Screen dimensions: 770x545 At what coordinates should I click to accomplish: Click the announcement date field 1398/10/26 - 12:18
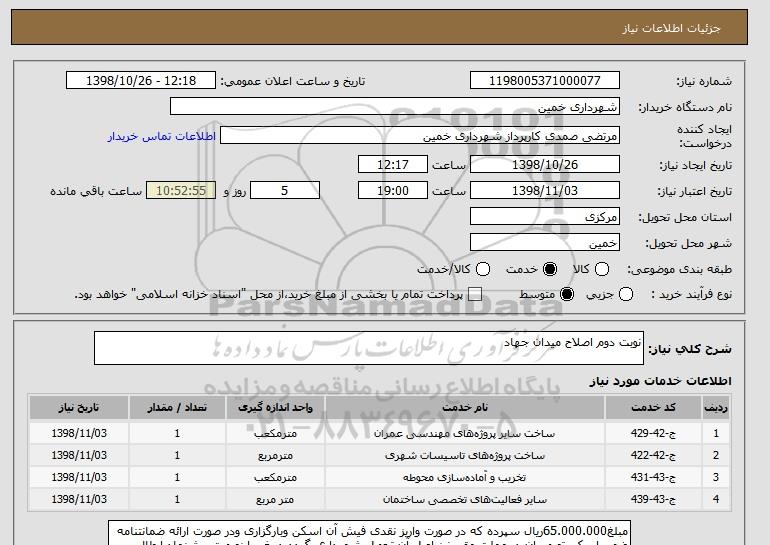[x=141, y=81]
